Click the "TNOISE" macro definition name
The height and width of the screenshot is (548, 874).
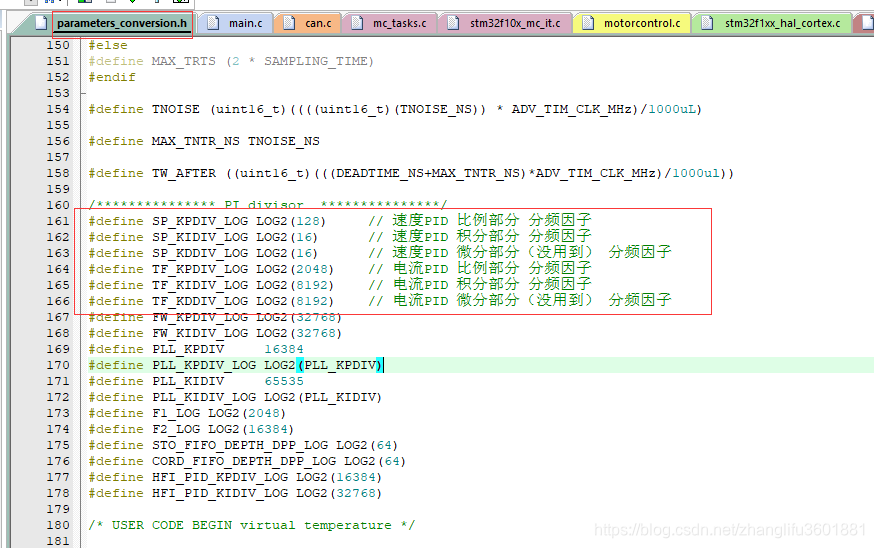tap(176, 109)
